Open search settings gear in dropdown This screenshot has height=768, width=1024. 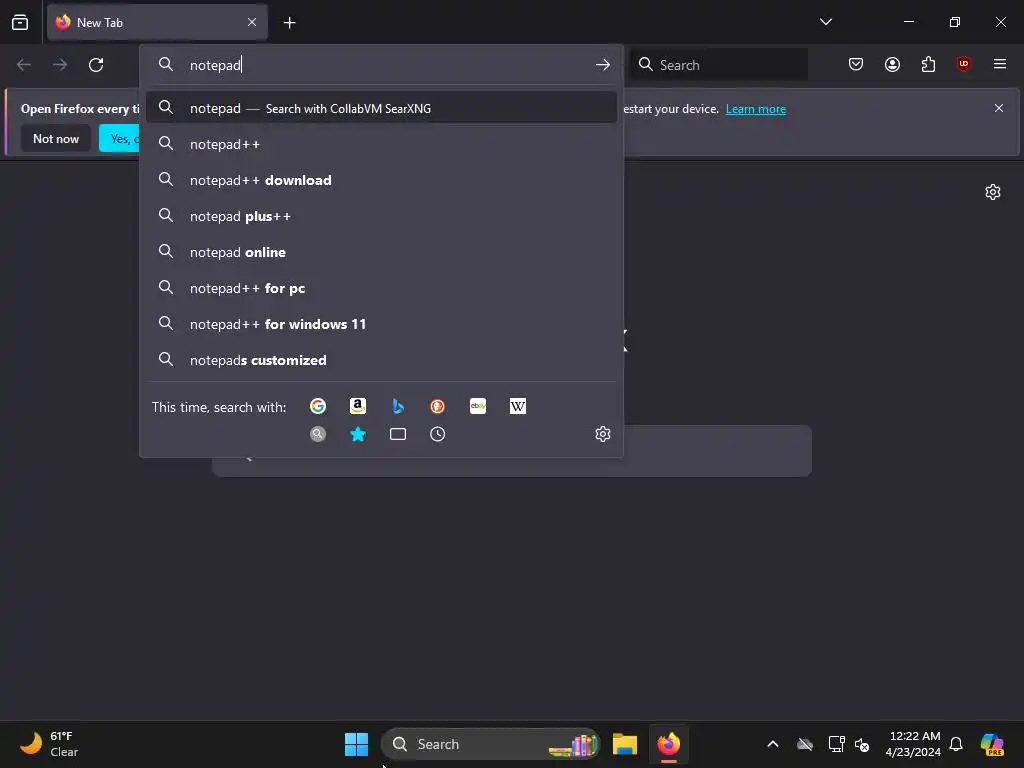[x=602, y=434]
